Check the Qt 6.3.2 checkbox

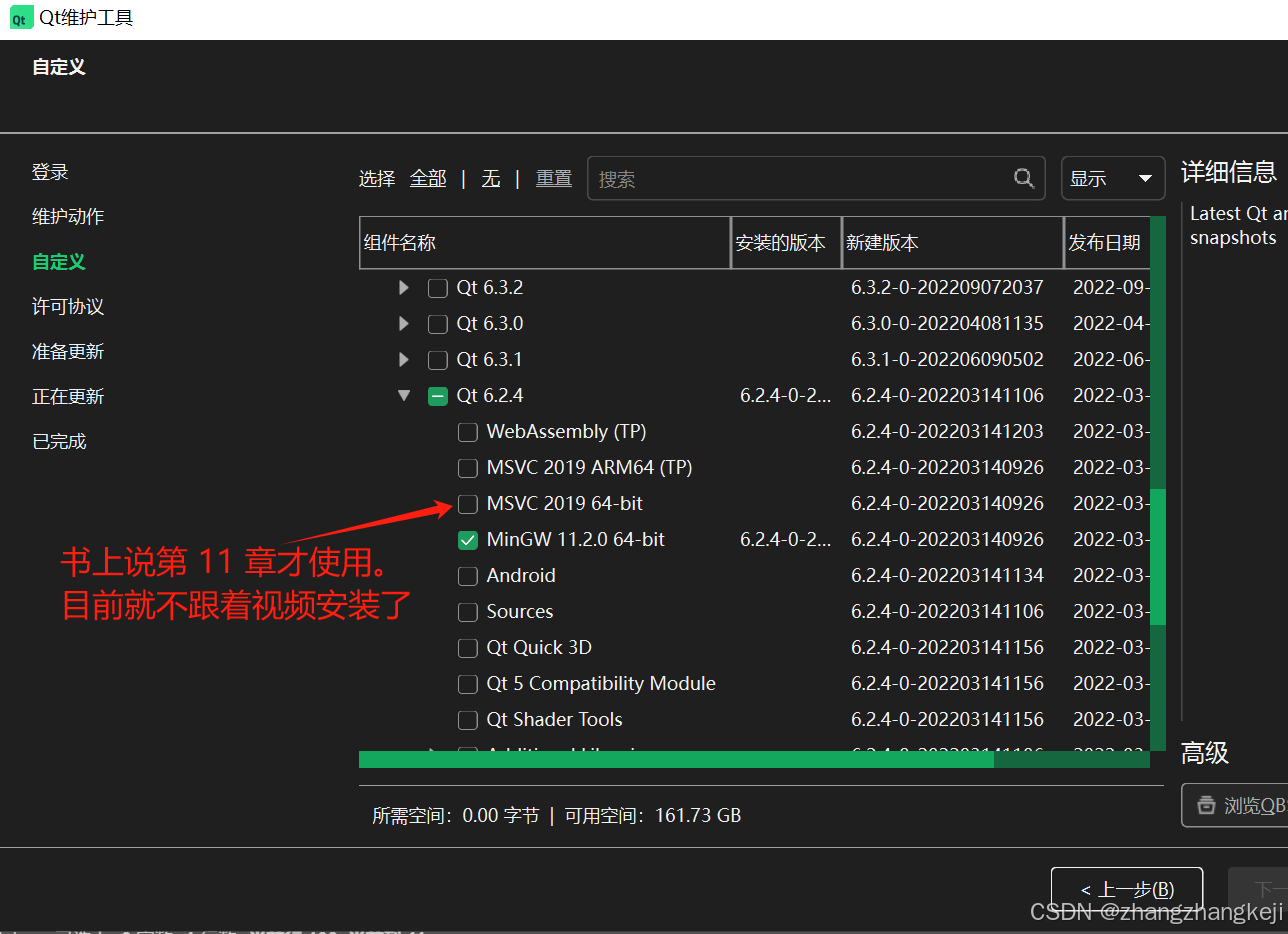(437, 288)
